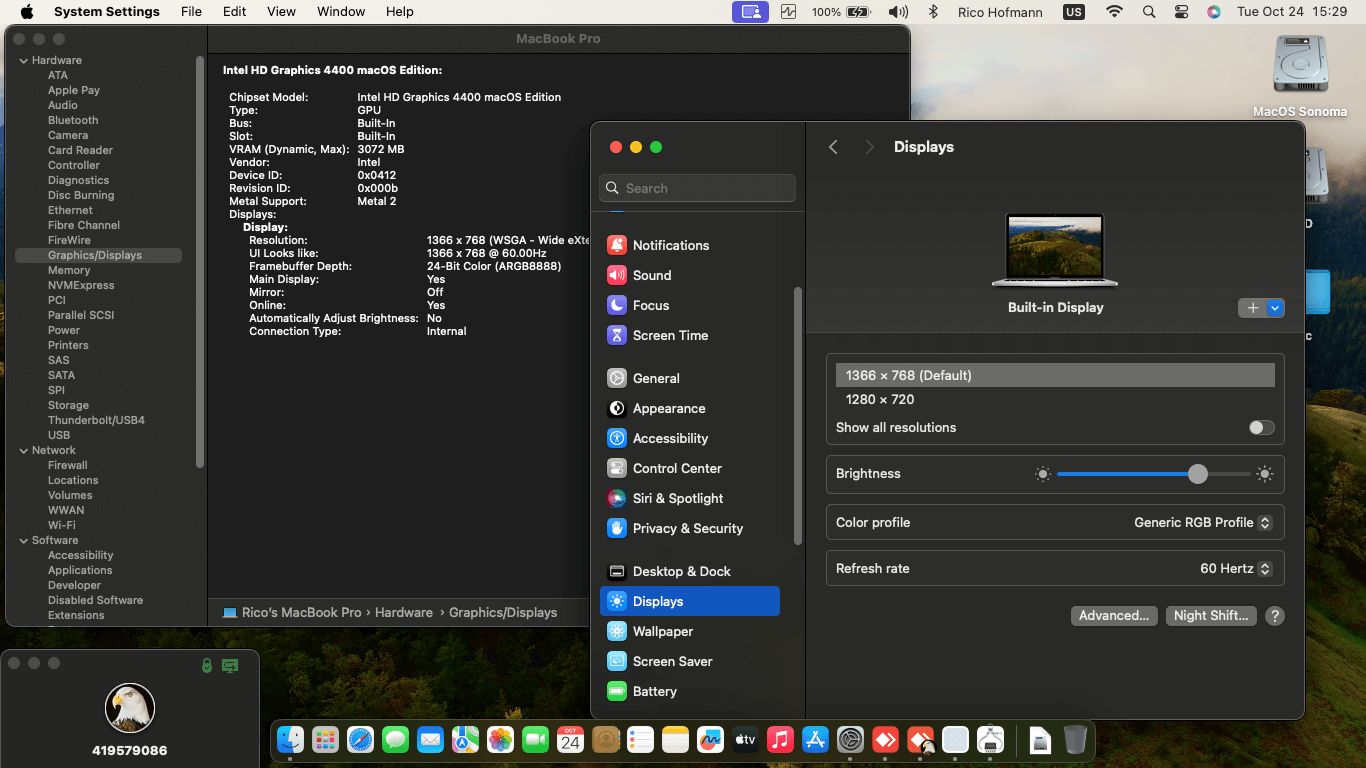This screenshot has height=768, width=1366.
Task: Toggle the Show all resolutions switch
Action: click(1261, 427)
